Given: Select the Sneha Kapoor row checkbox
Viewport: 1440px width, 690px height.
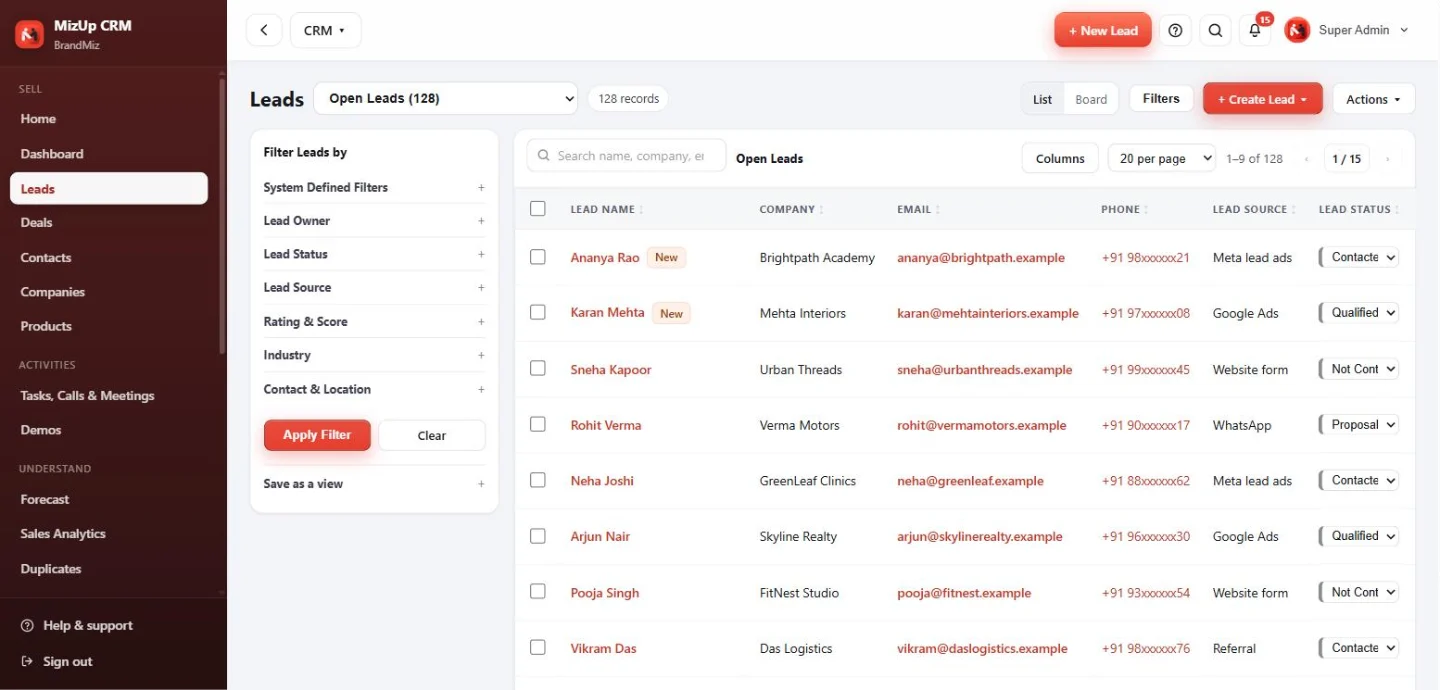Looking at the screenshot, I should [x=538, y=368].
